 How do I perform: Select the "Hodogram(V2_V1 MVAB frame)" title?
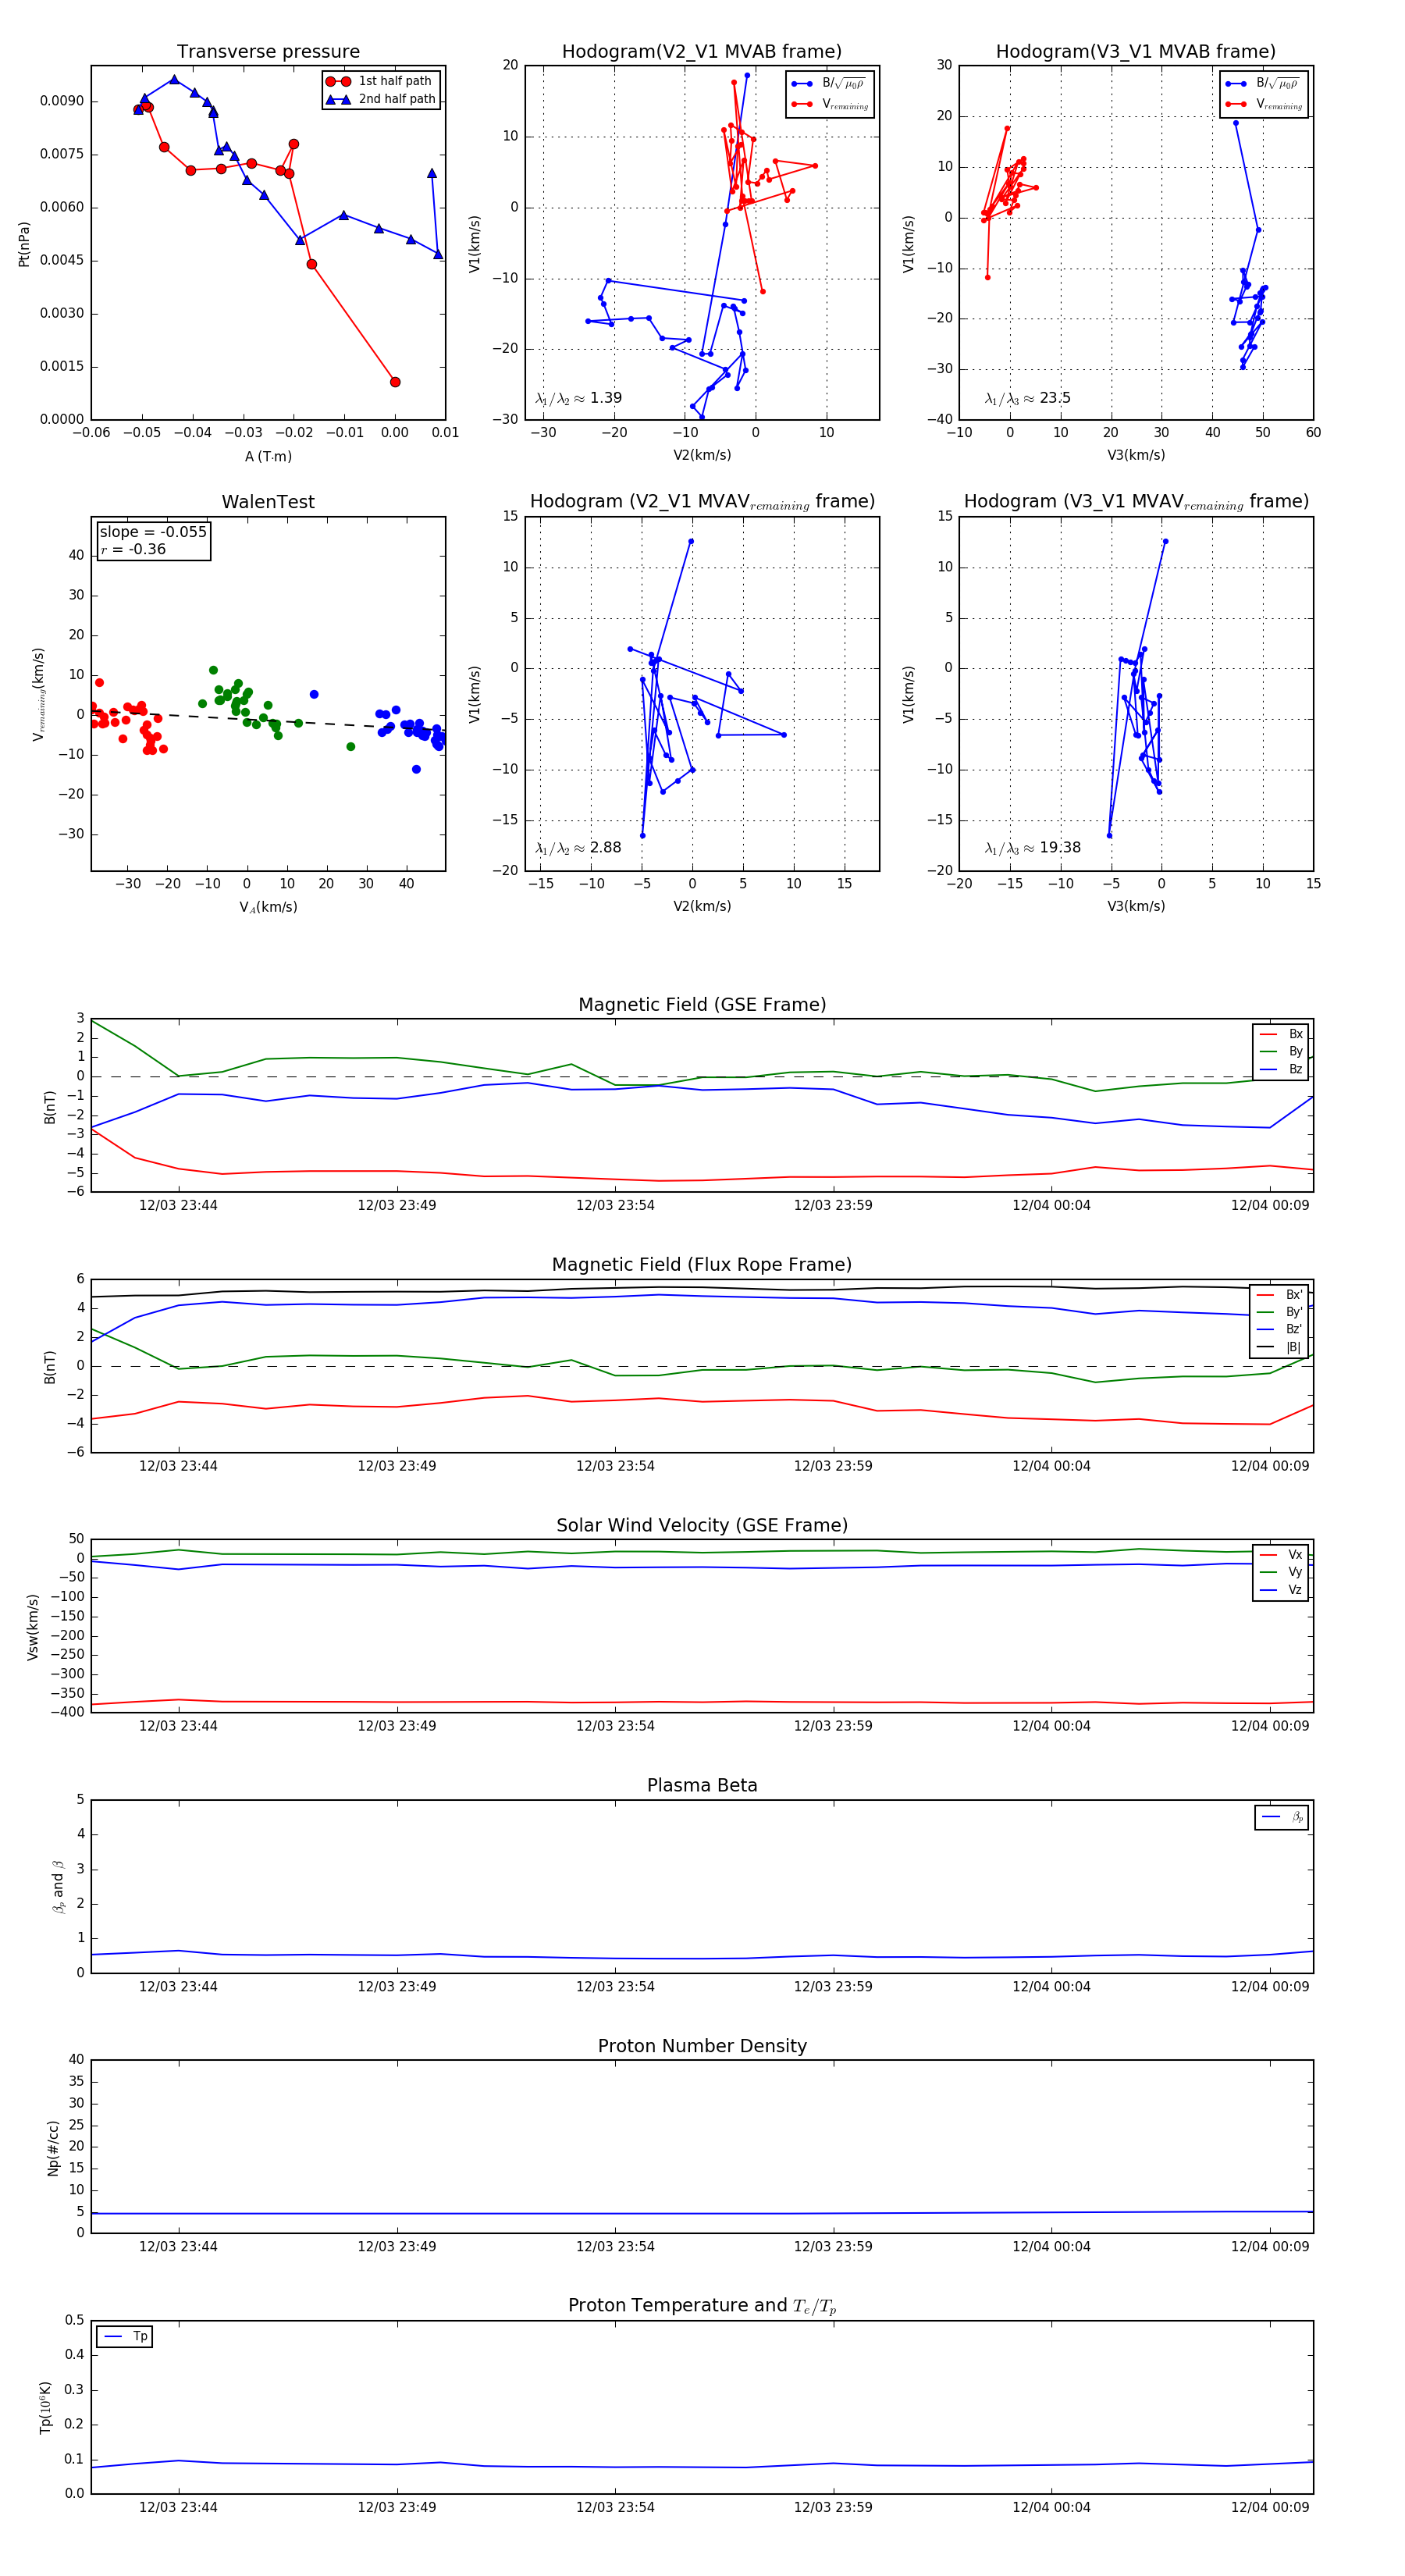(x=702, y=52)
